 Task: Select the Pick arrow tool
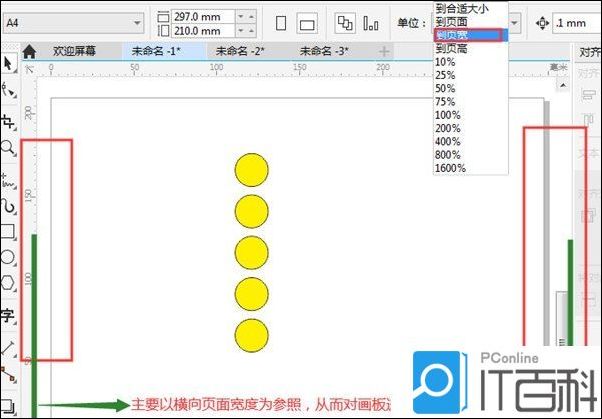8,63
